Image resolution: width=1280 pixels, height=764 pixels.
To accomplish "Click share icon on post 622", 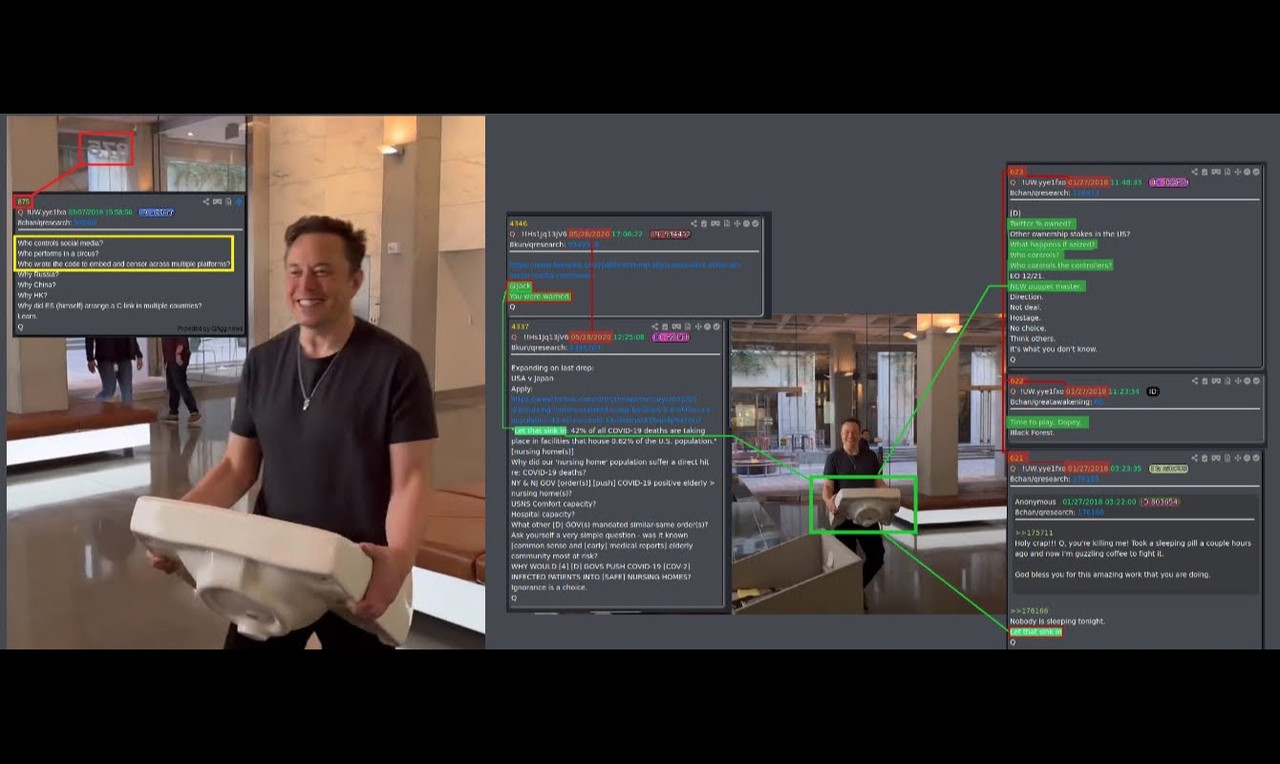I will (1195, 381).
